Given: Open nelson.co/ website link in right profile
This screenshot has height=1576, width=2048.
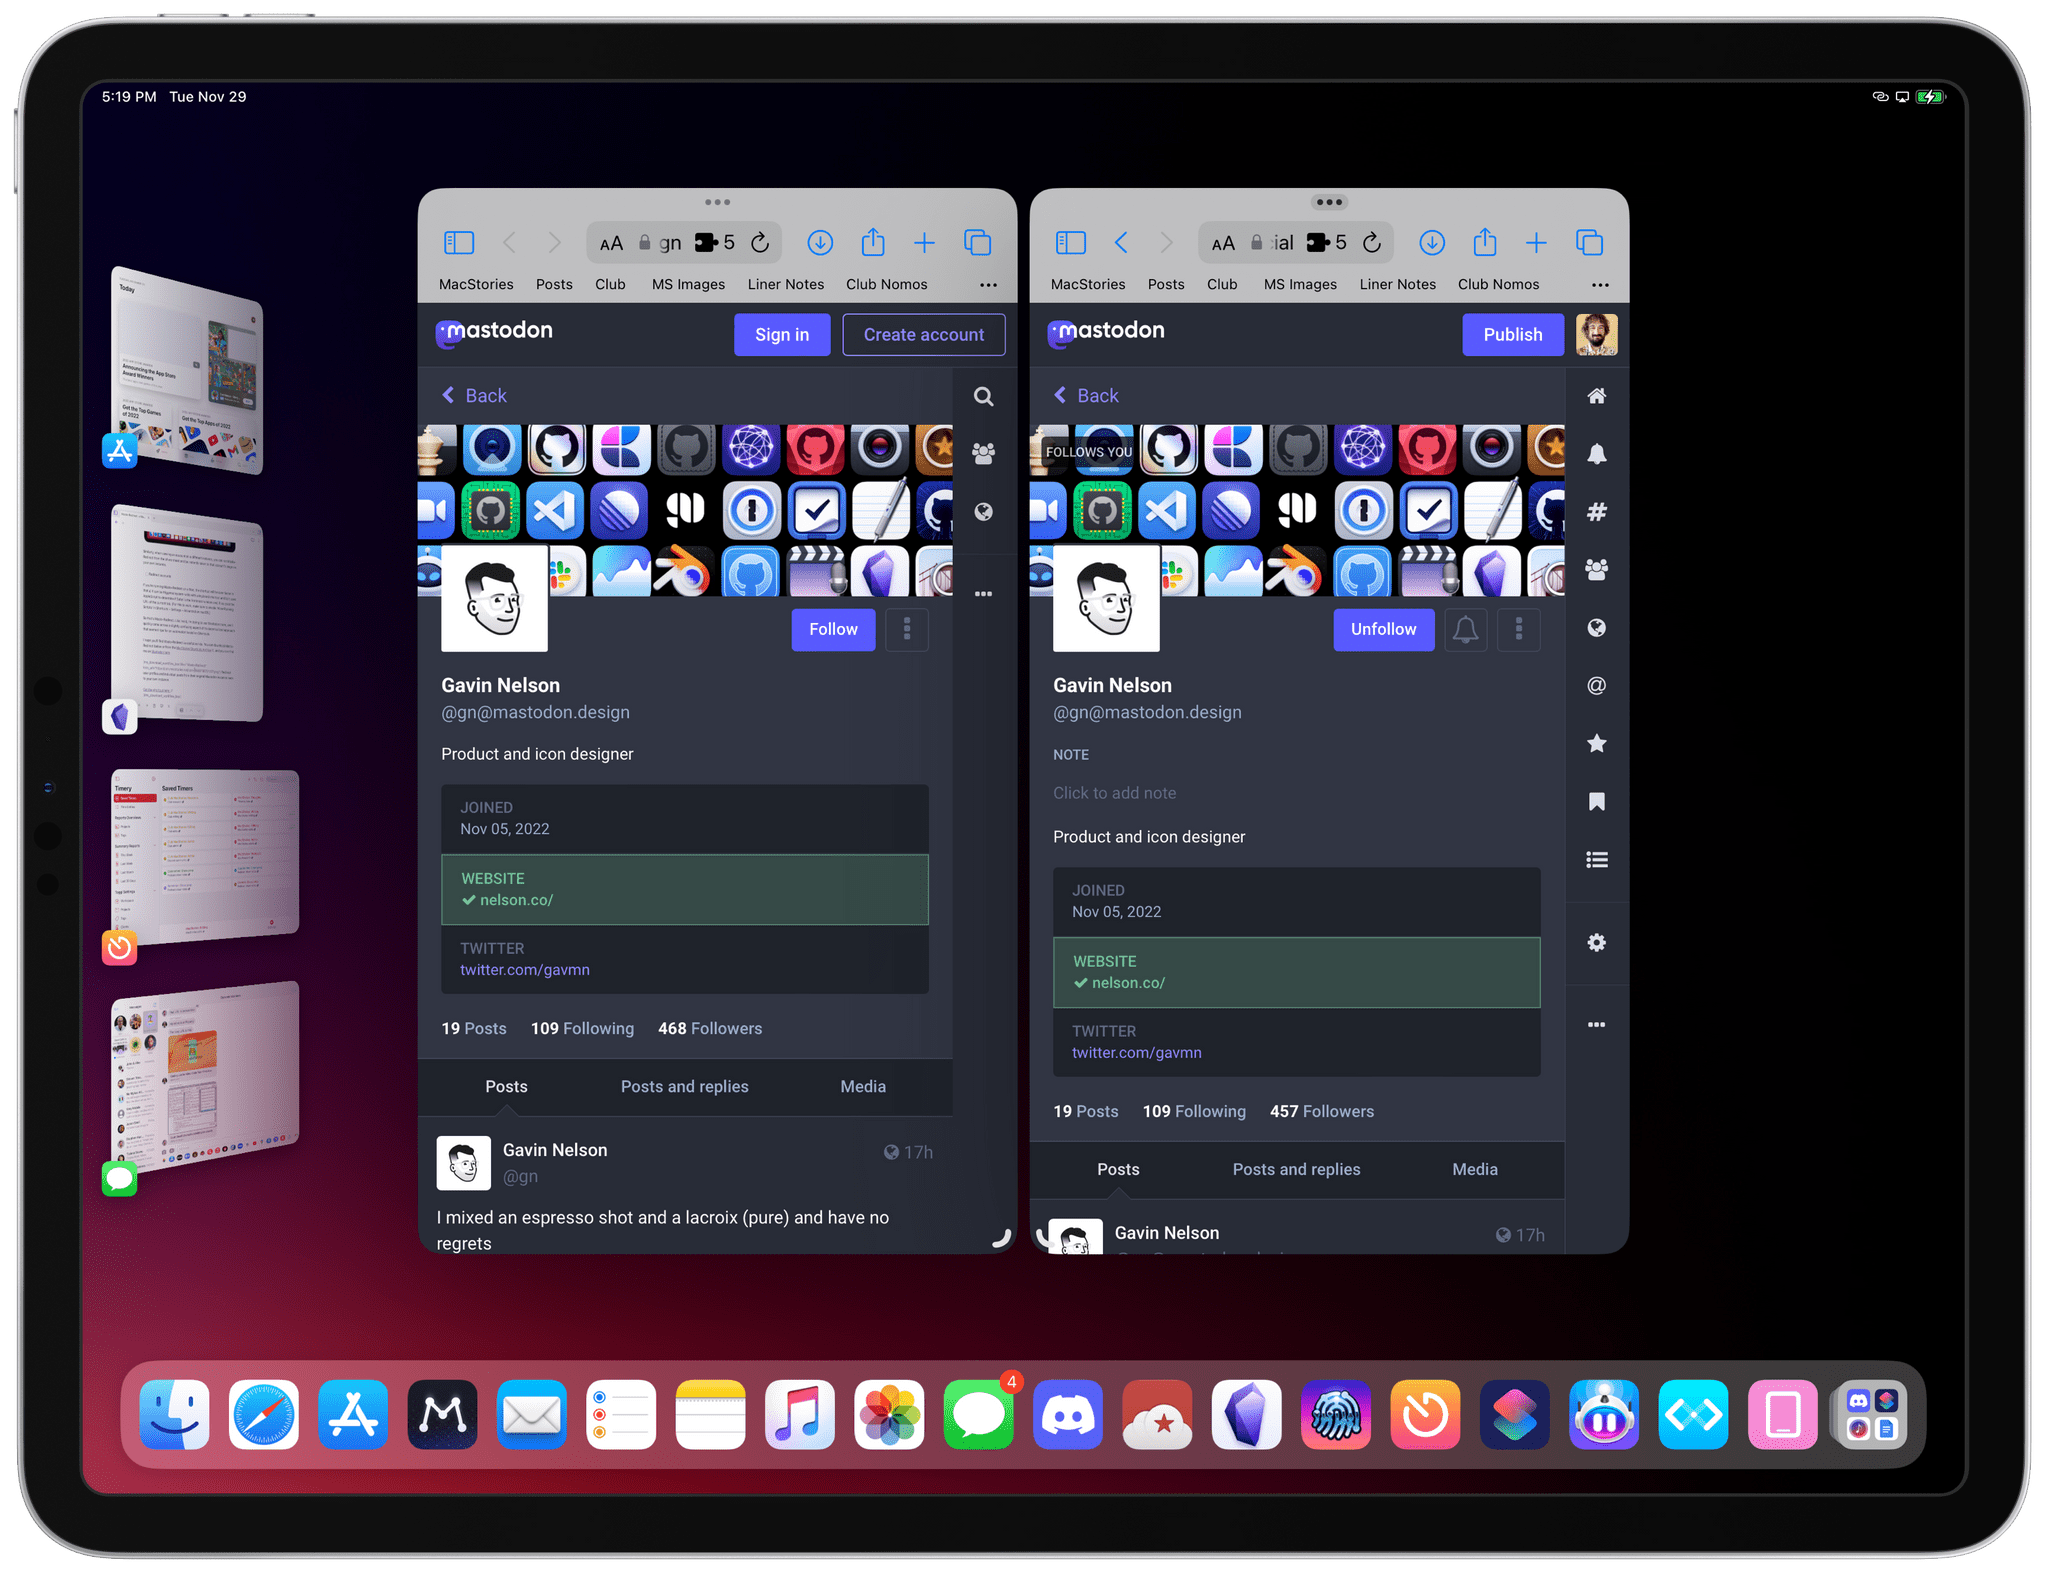Looking at the screenshot, I should 1128,983.
